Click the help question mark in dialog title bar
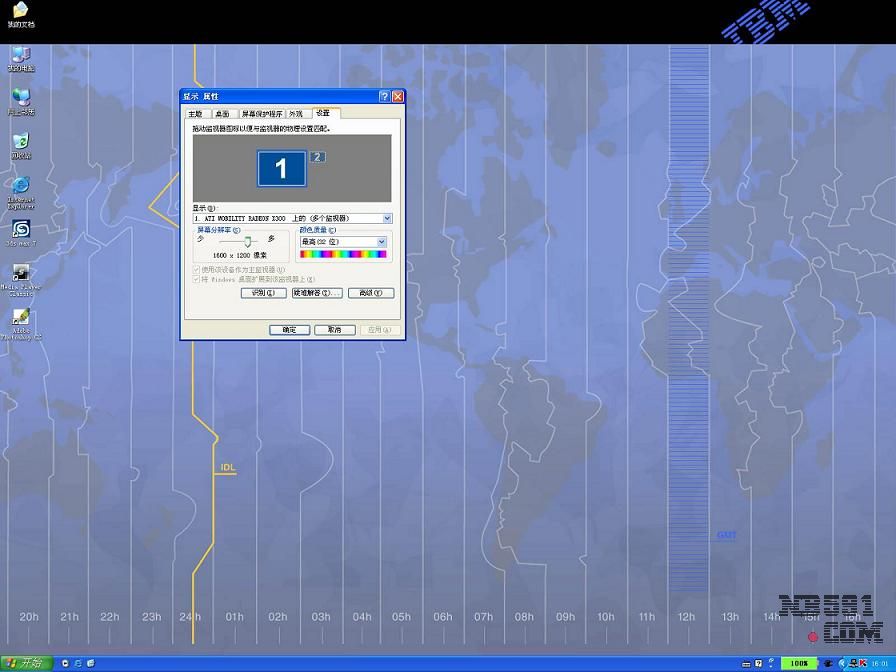Viewport: 896px width, 672px height. coord(384,97)
